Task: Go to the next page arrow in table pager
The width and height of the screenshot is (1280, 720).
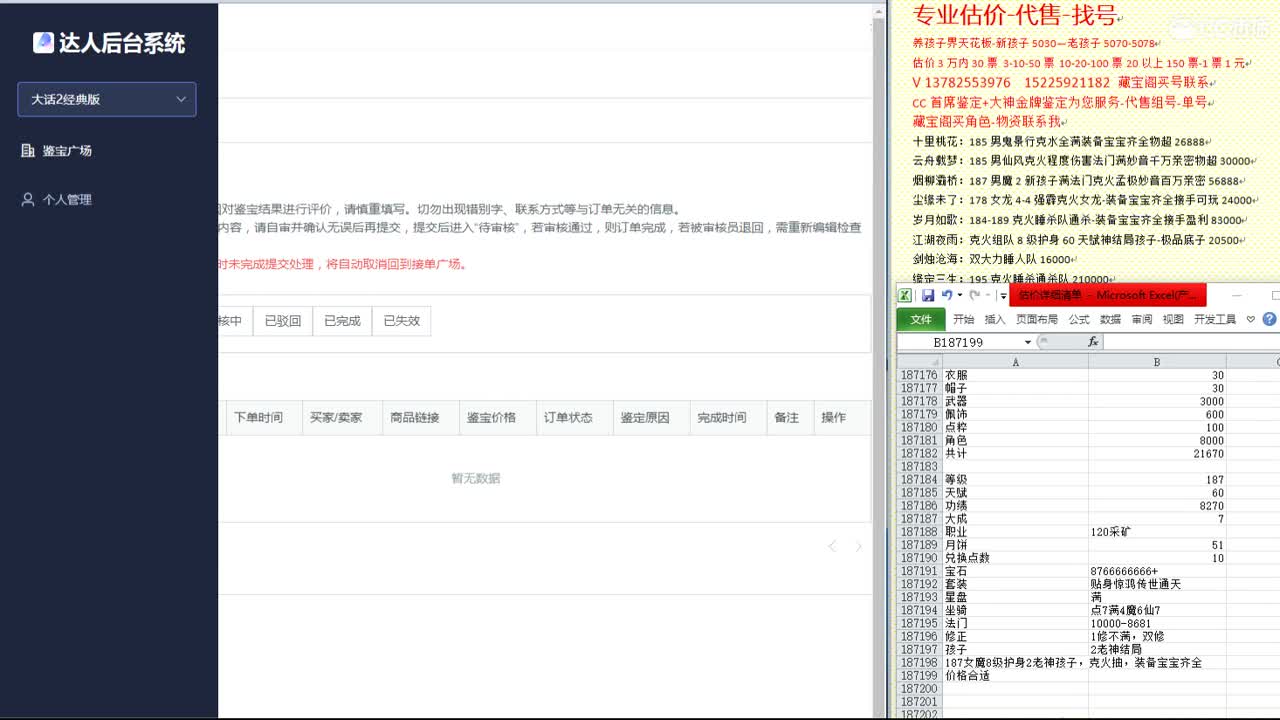Action: click(x=858, y=546)
